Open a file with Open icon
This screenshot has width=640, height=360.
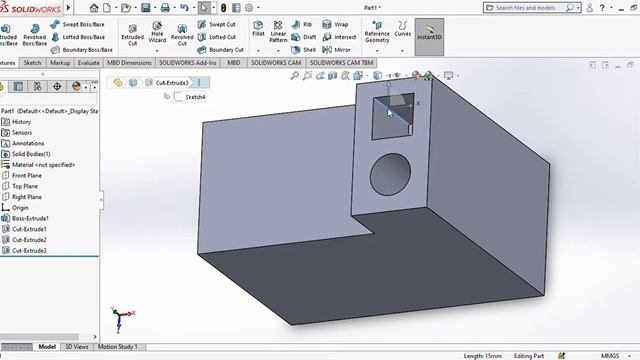[x=126, y=8]
